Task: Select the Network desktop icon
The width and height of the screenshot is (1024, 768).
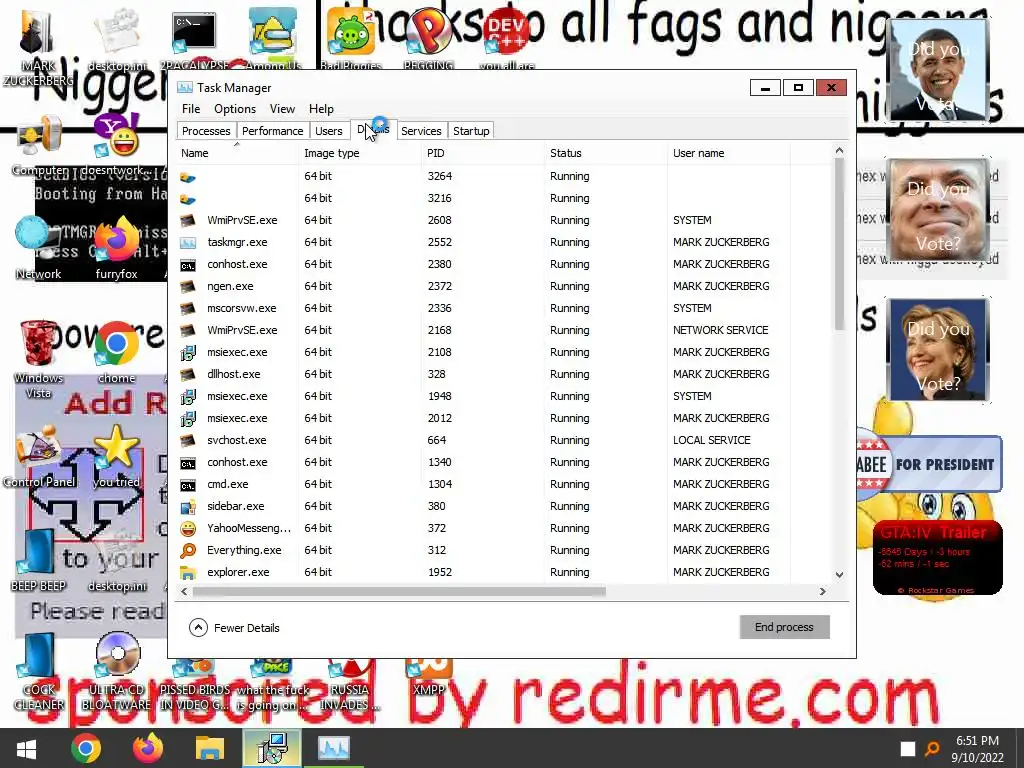Action: point(39,248)
